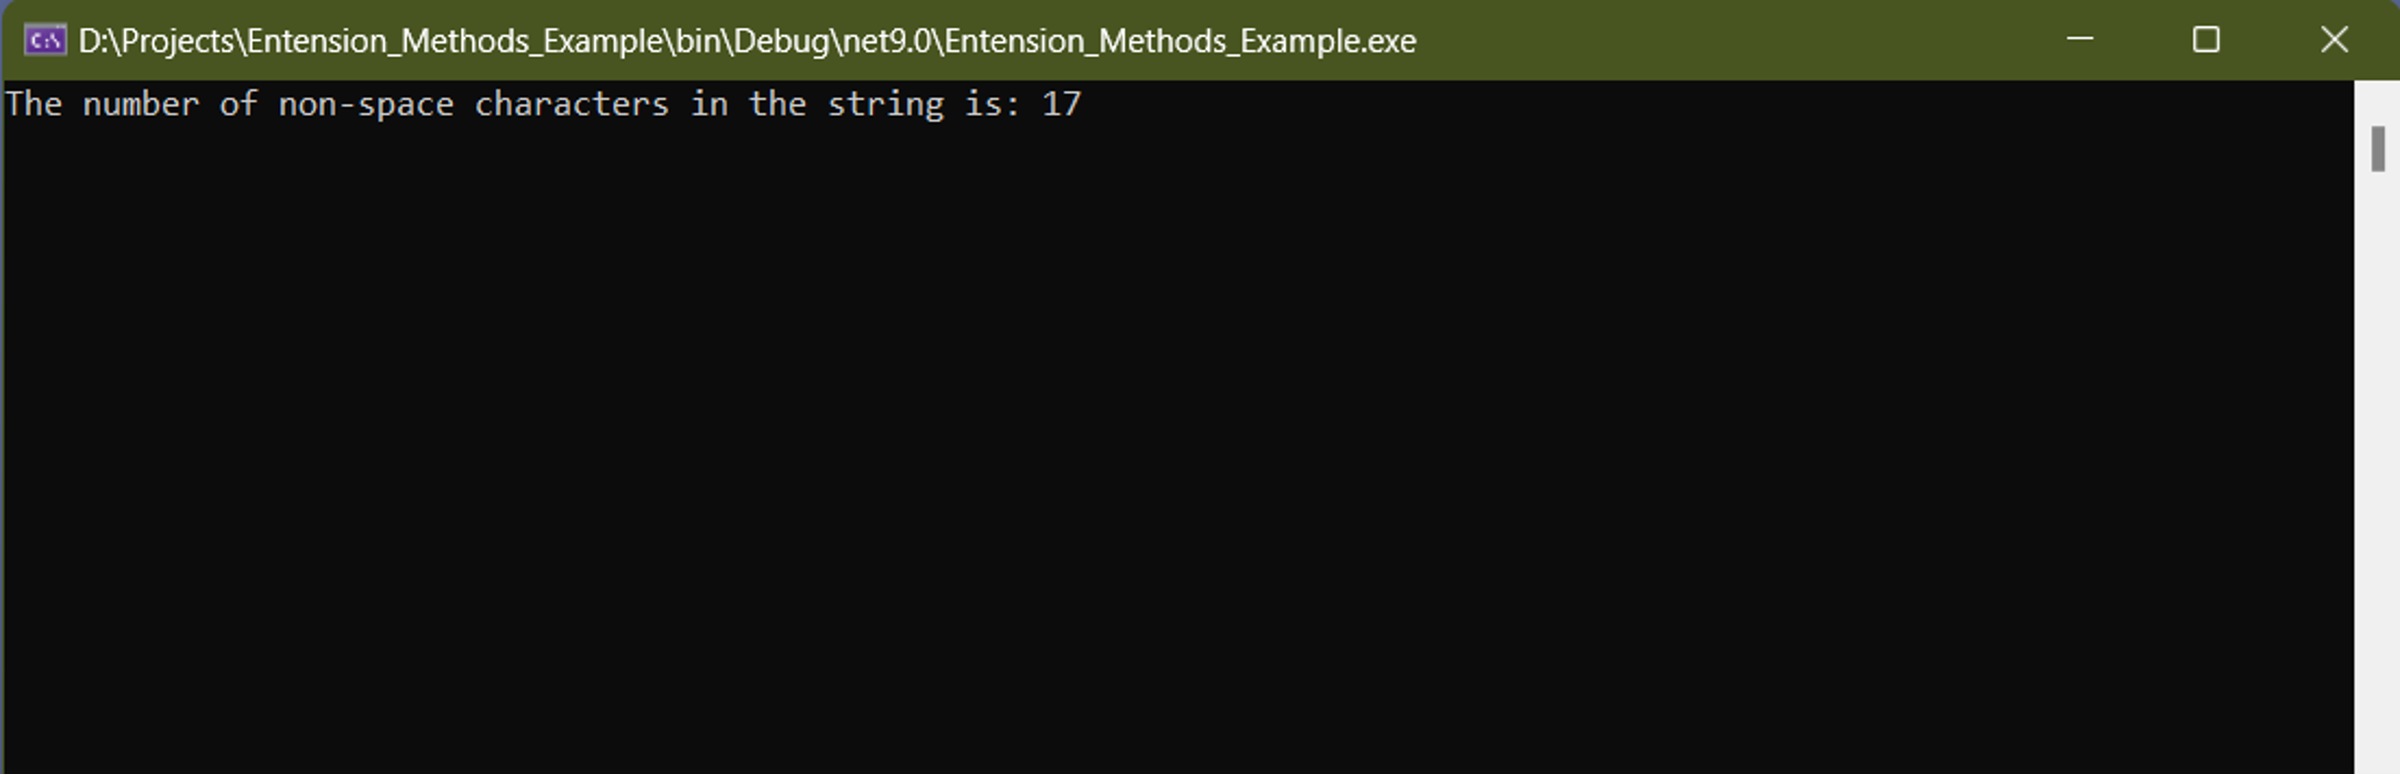Click the number 17 in the console output

pos(1062,103)
